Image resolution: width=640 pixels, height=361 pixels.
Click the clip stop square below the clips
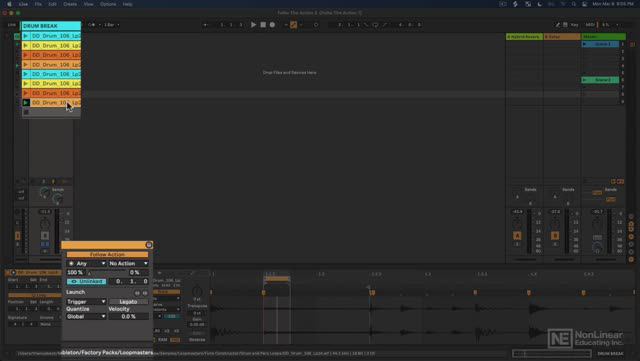pos(26,112)
